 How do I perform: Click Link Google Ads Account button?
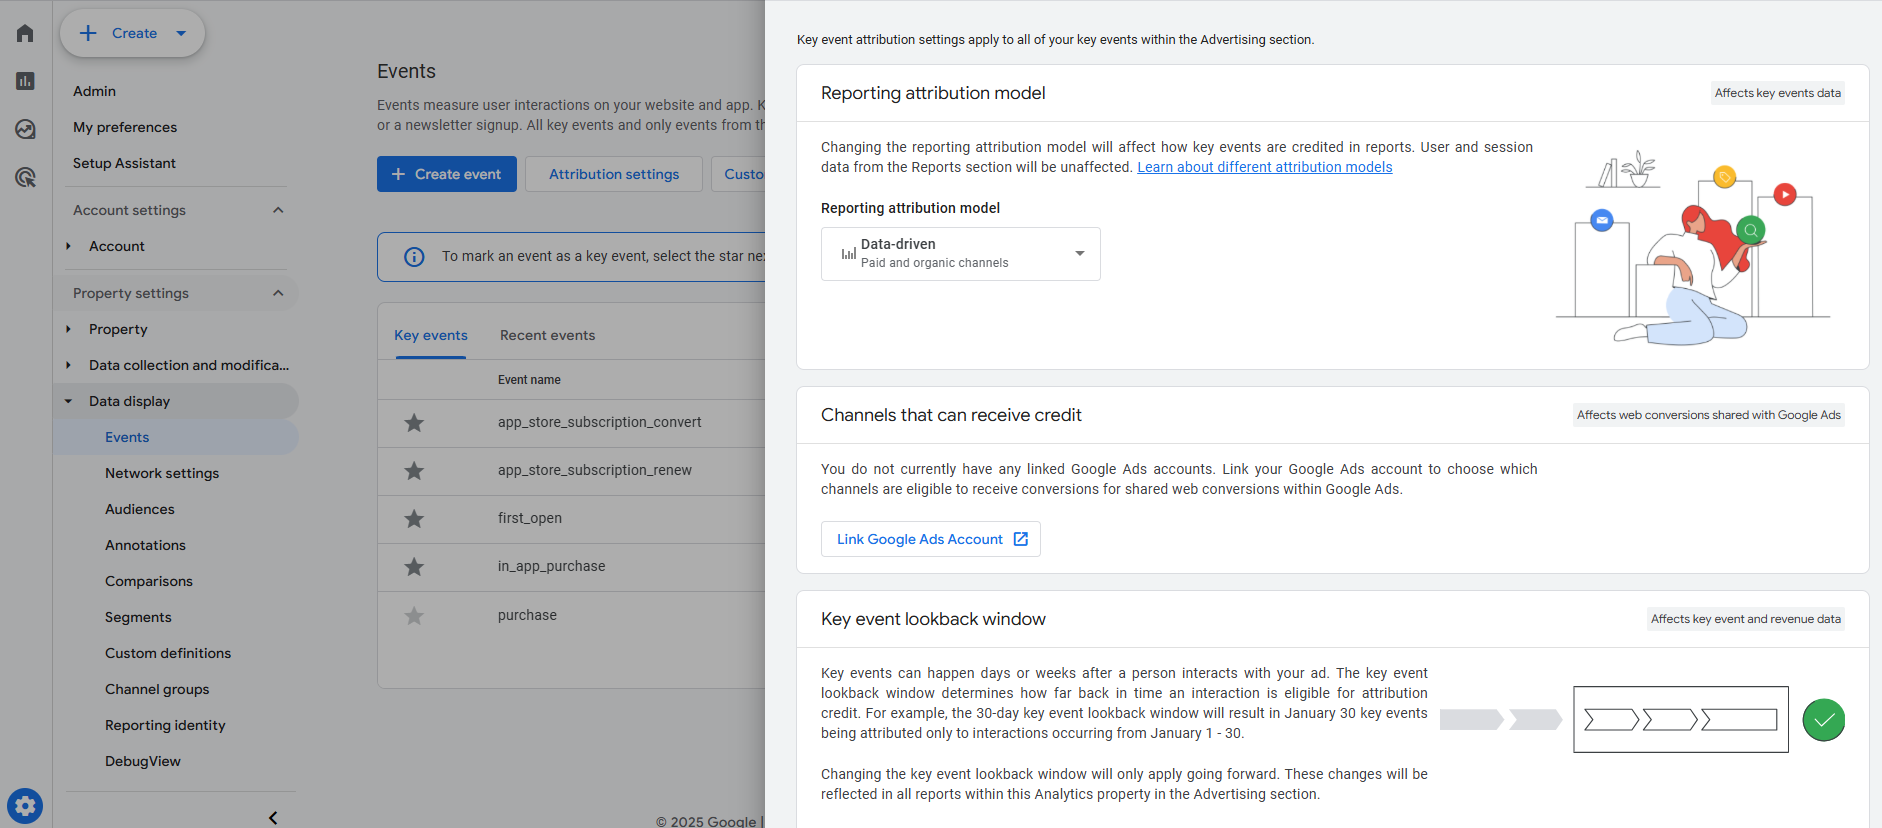[931, 539]
